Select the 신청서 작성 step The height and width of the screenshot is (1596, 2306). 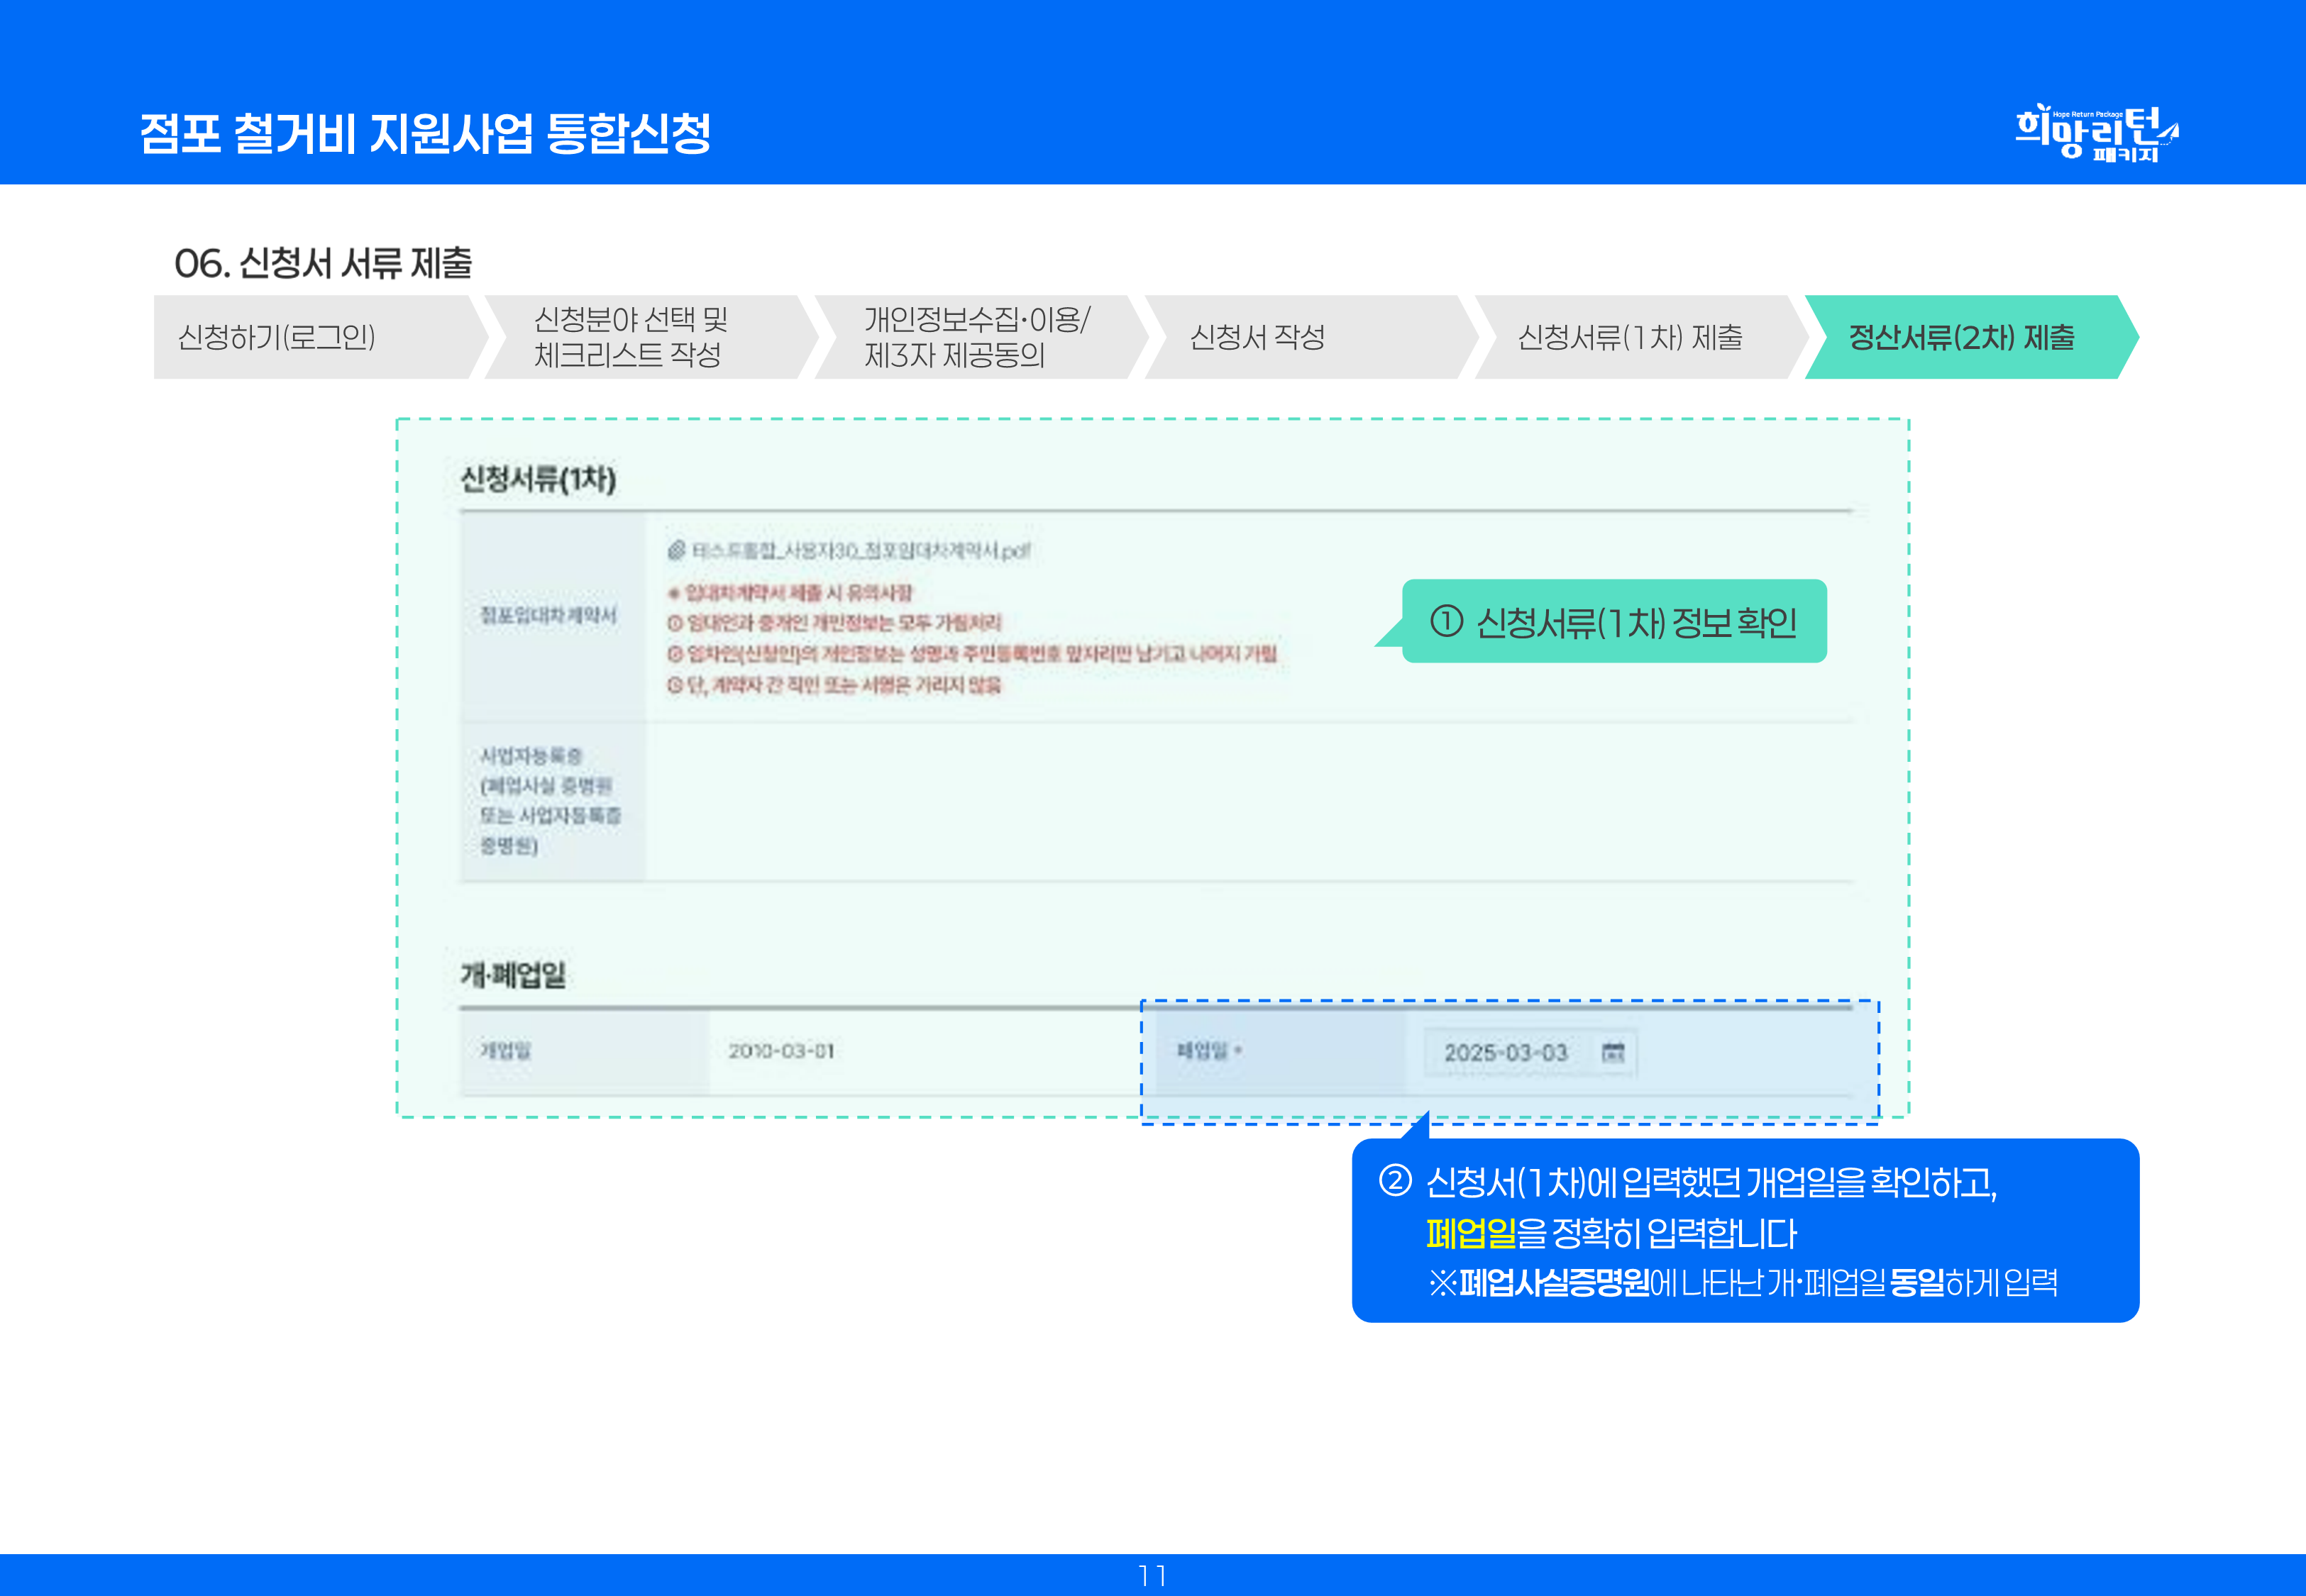pos(1257,337)
